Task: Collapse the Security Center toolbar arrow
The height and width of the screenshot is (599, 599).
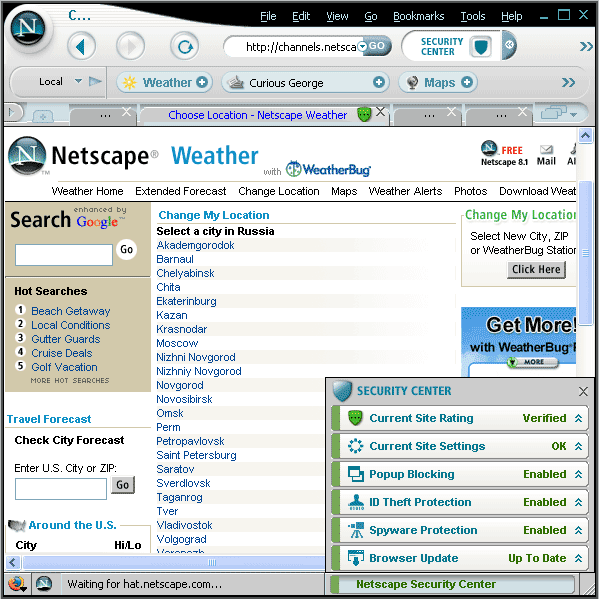Action: click(x=509, y=45)
